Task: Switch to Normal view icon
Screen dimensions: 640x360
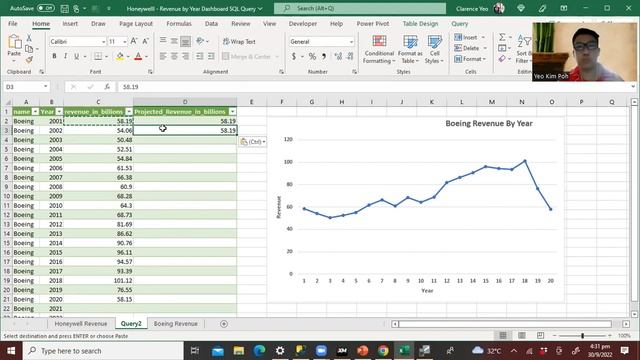Action: [x=503, y=336]
